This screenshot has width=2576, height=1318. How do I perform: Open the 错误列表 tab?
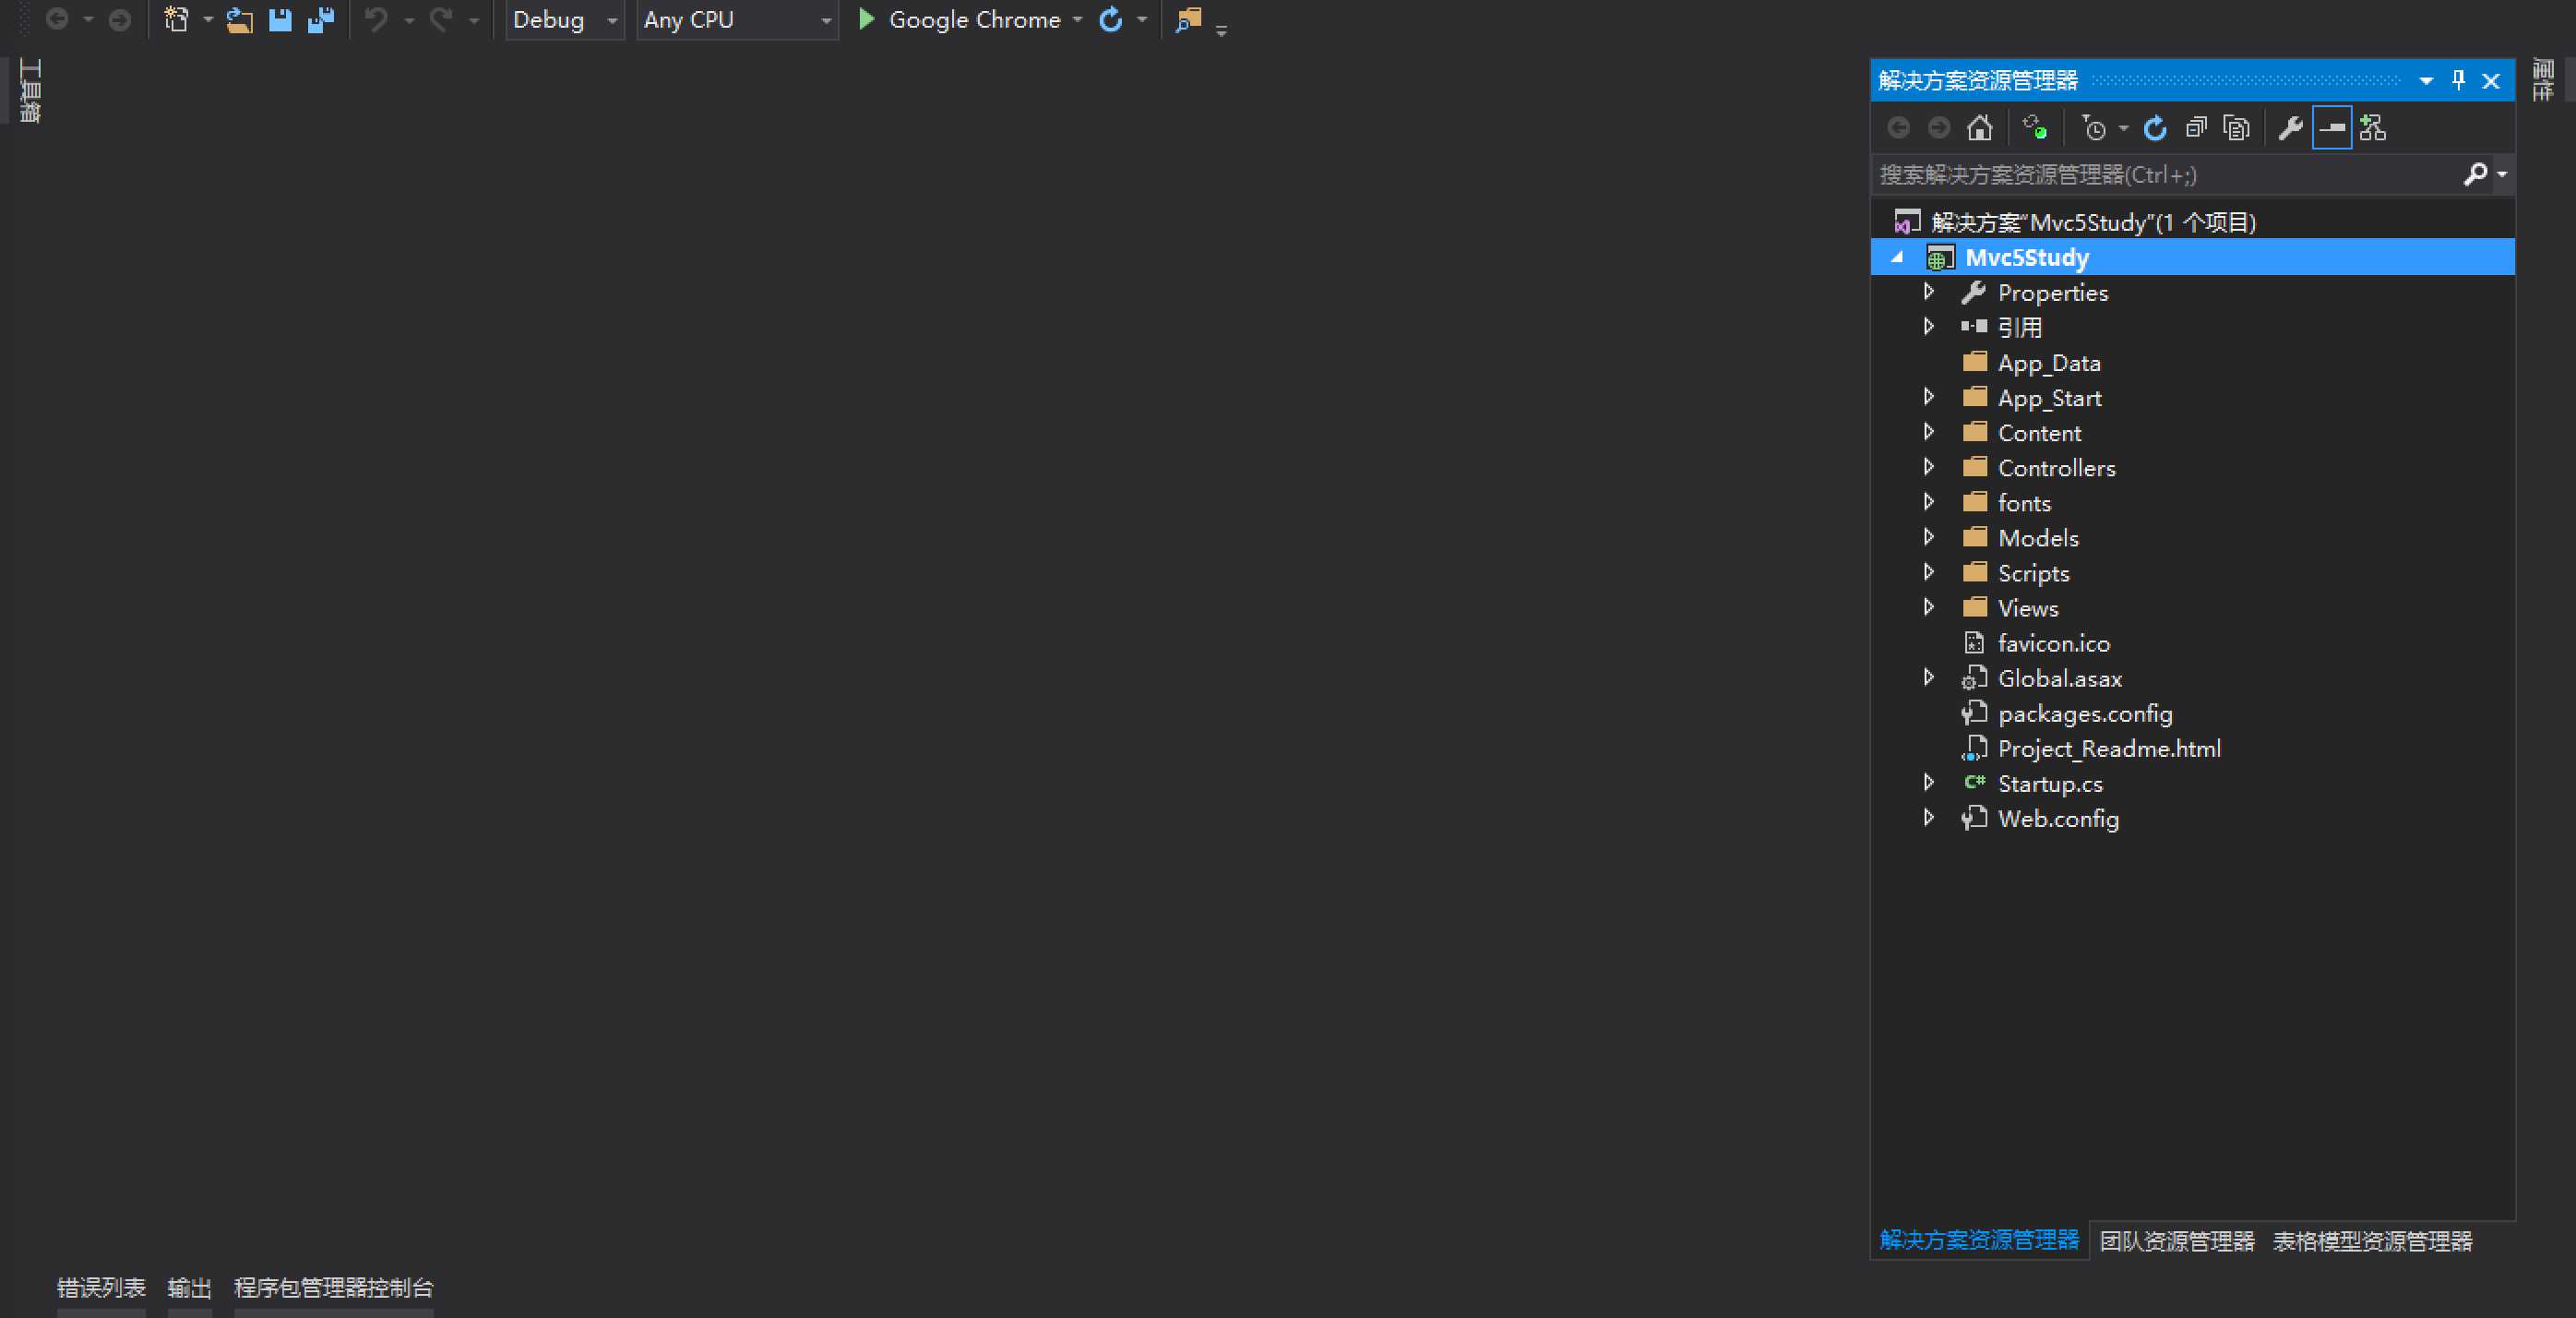point(101,1287)
